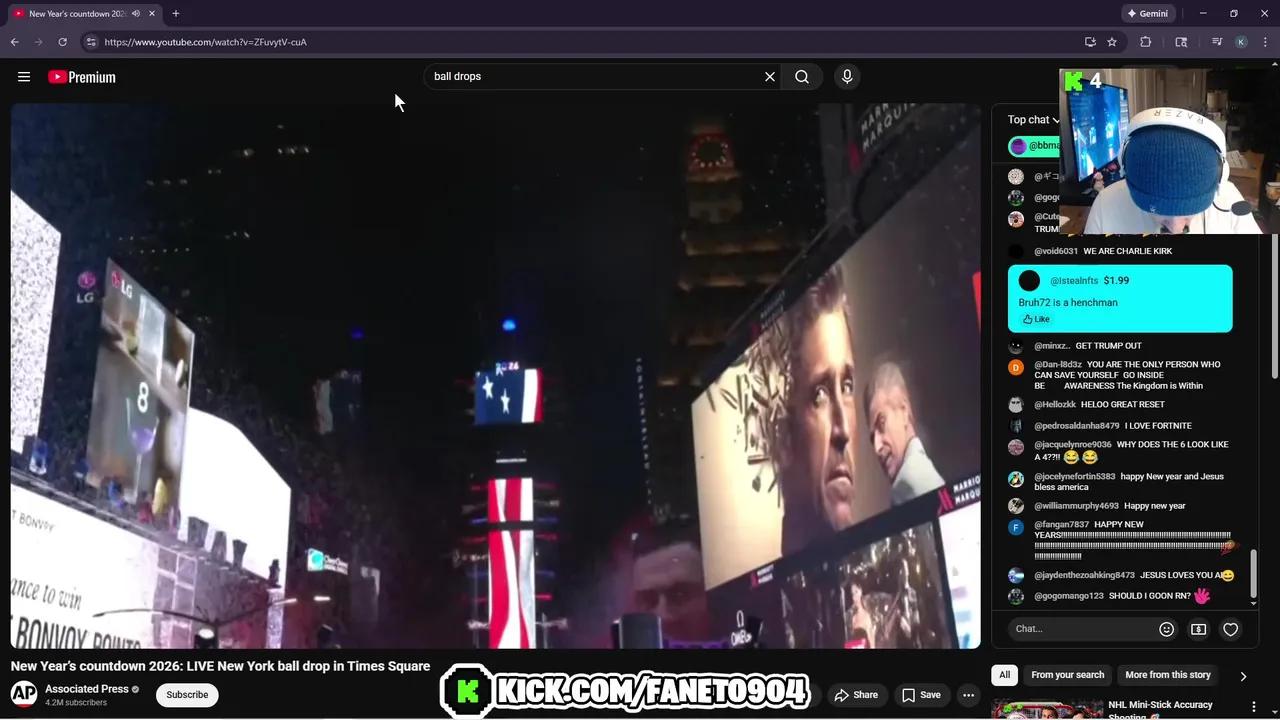Screen dimensions: 1280x720
Task: Expand the Top chat dropdown
Action: (1034, 120)
